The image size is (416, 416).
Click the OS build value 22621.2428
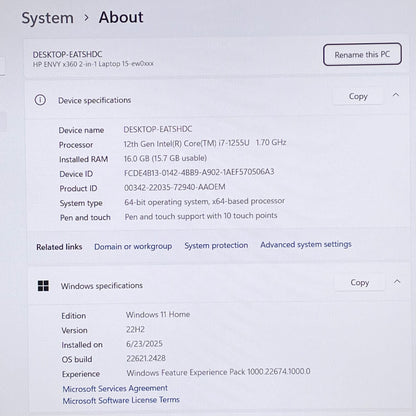[x=146, y=358]
